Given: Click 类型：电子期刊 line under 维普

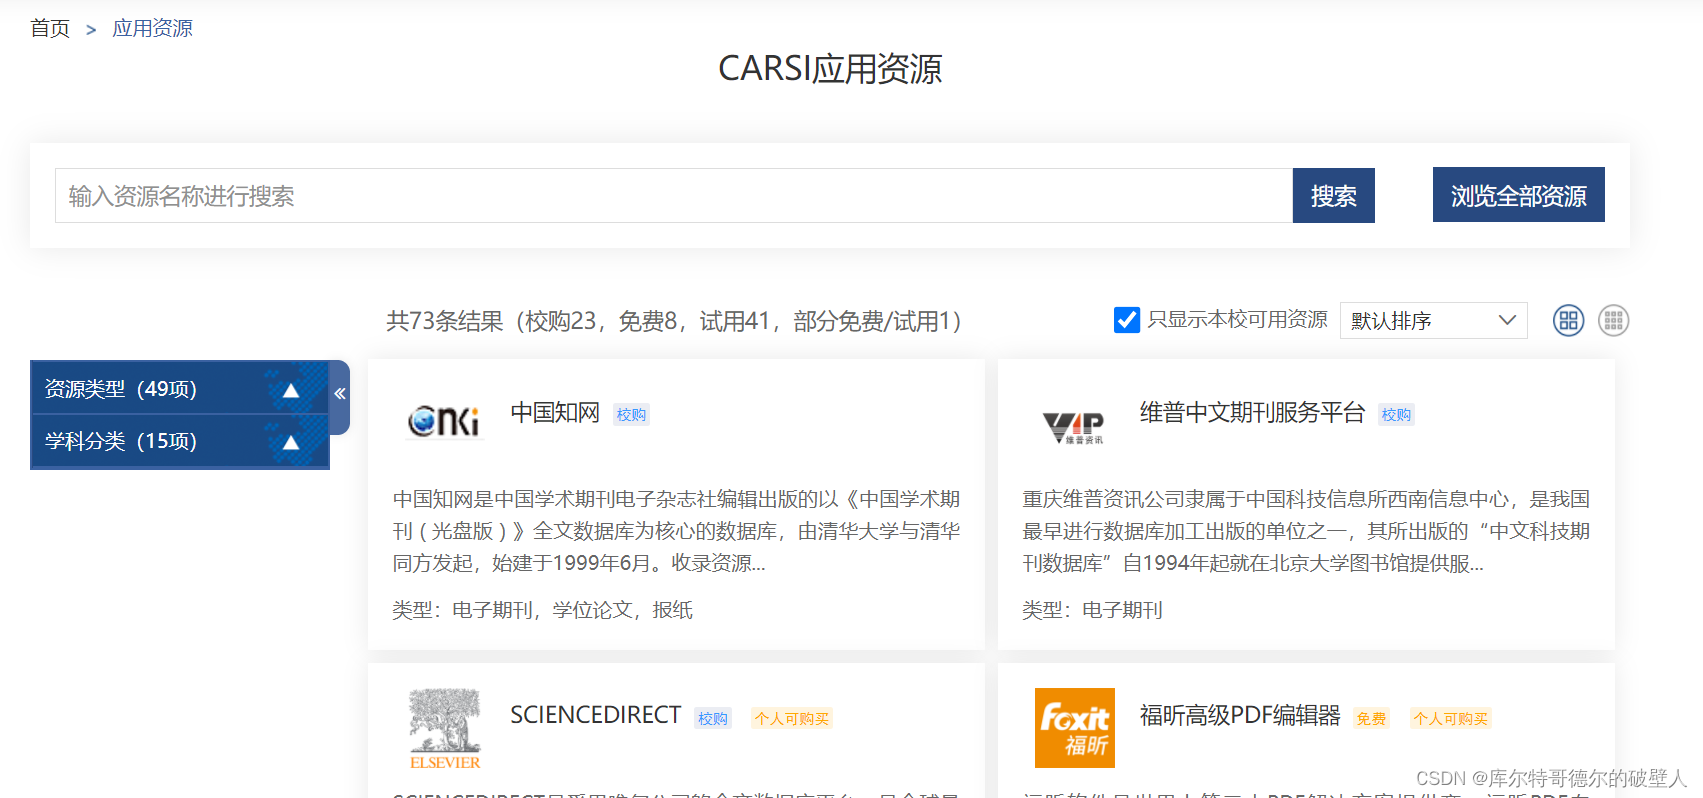Looking at the screenshot, I should [x=1092, y=610].
